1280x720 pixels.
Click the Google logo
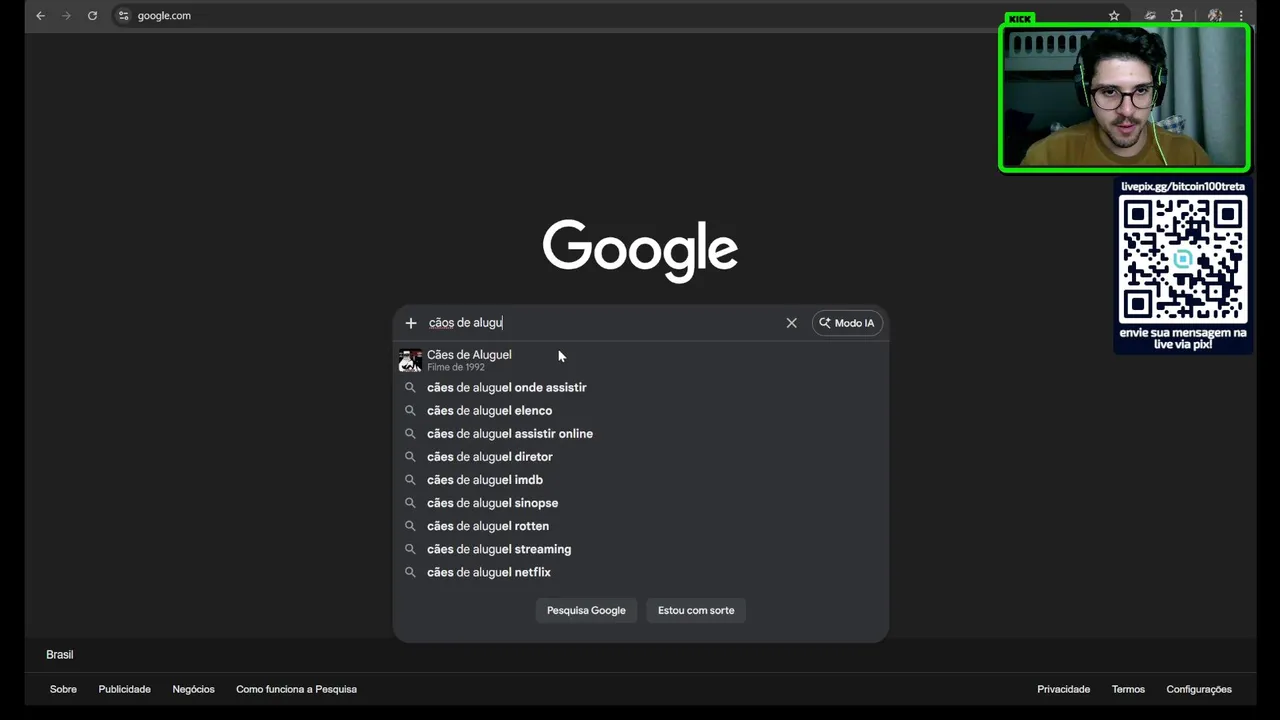640,251
